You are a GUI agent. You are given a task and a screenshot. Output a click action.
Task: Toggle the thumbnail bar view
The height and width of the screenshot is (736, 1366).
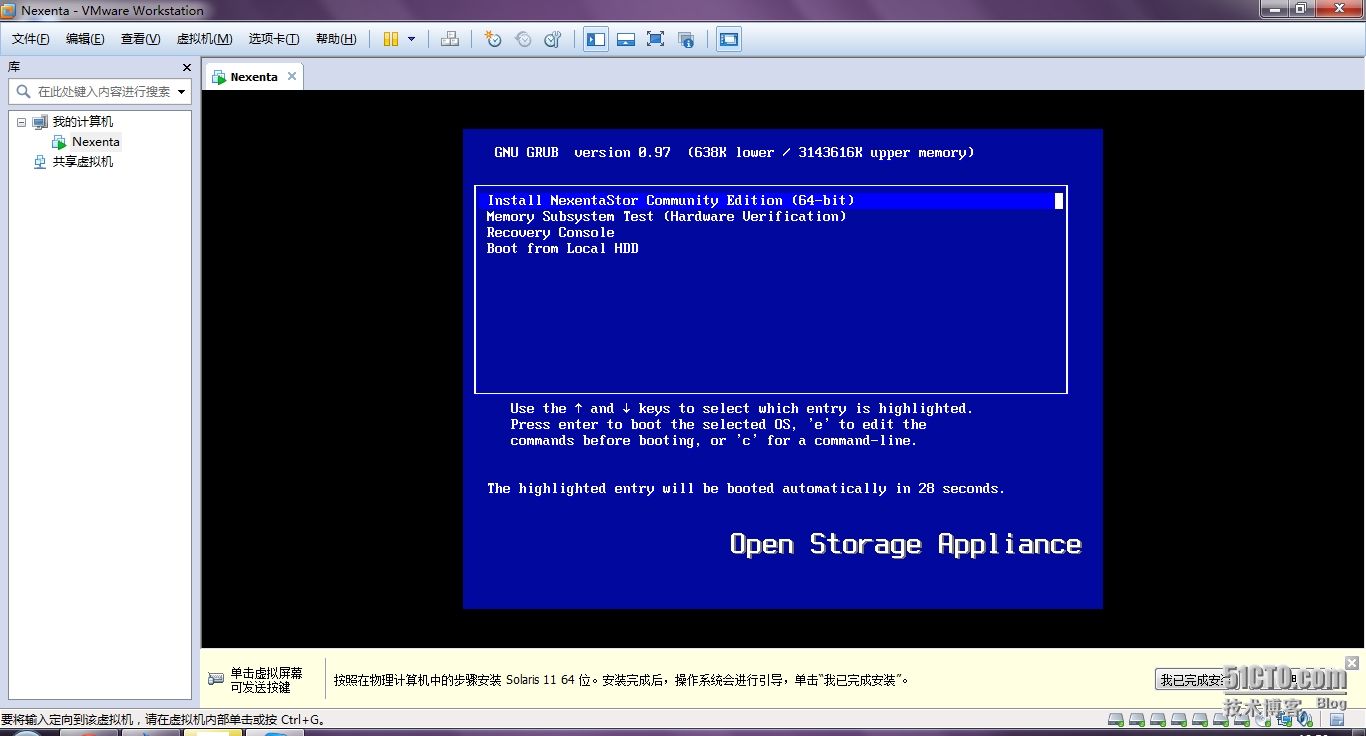click(x=626, y=39)
